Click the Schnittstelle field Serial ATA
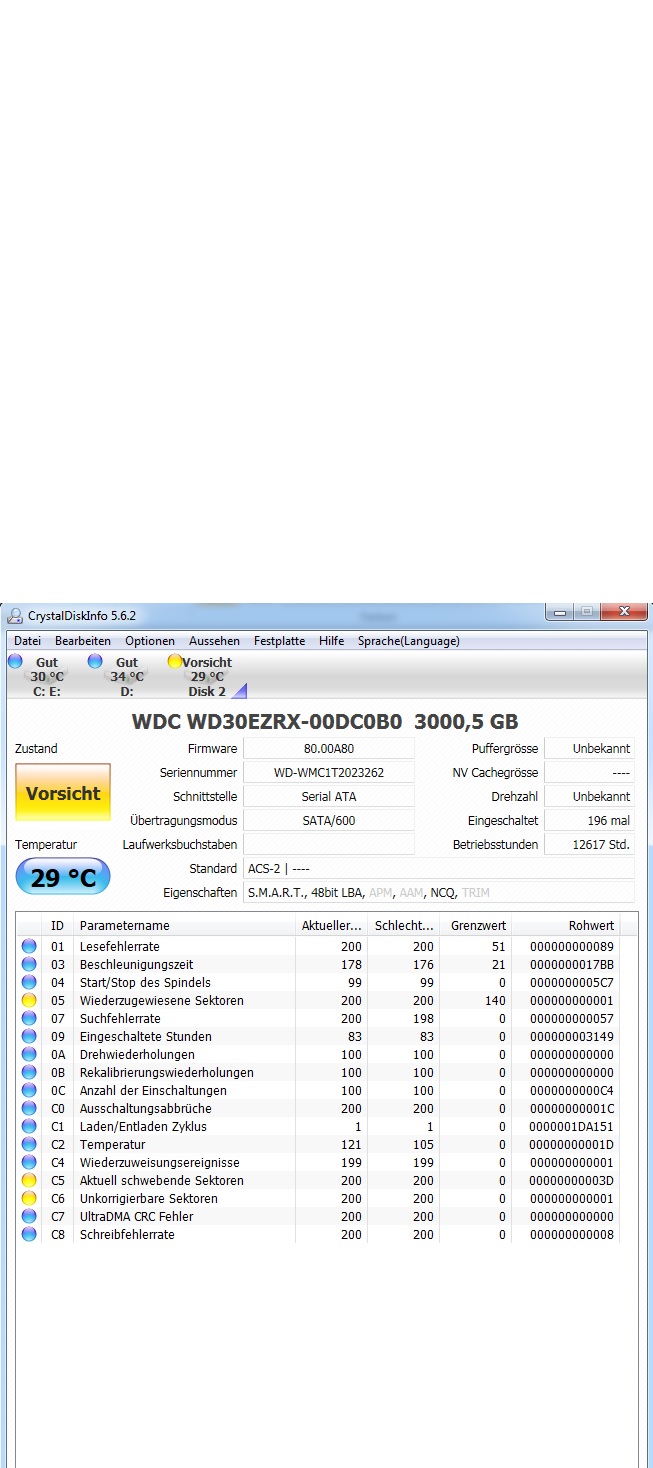 point(329,796)
